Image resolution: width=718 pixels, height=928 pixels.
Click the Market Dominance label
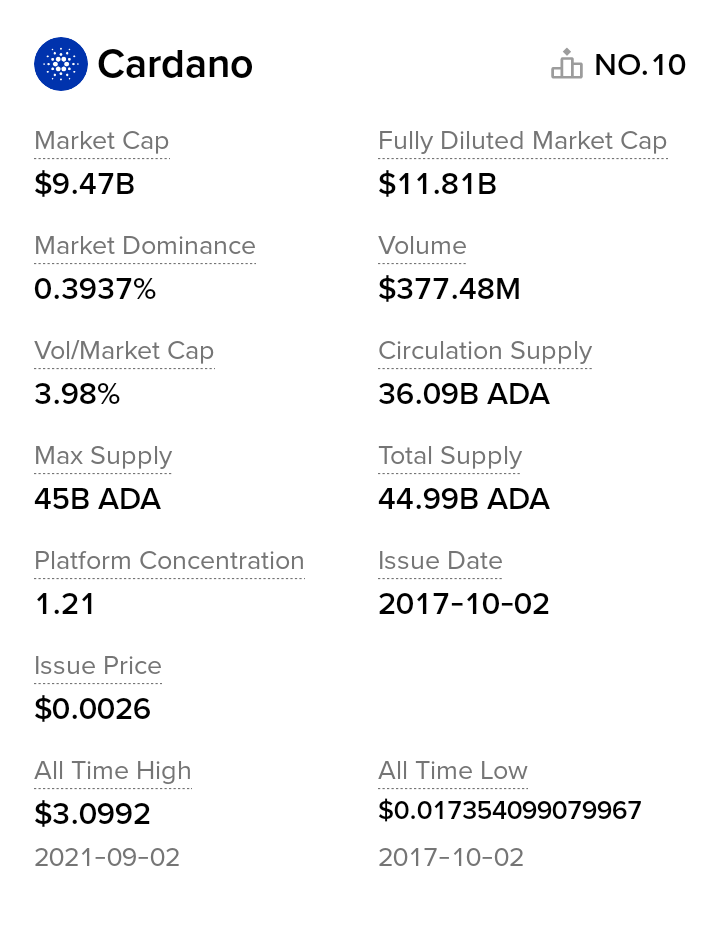(x=145, y=246)
